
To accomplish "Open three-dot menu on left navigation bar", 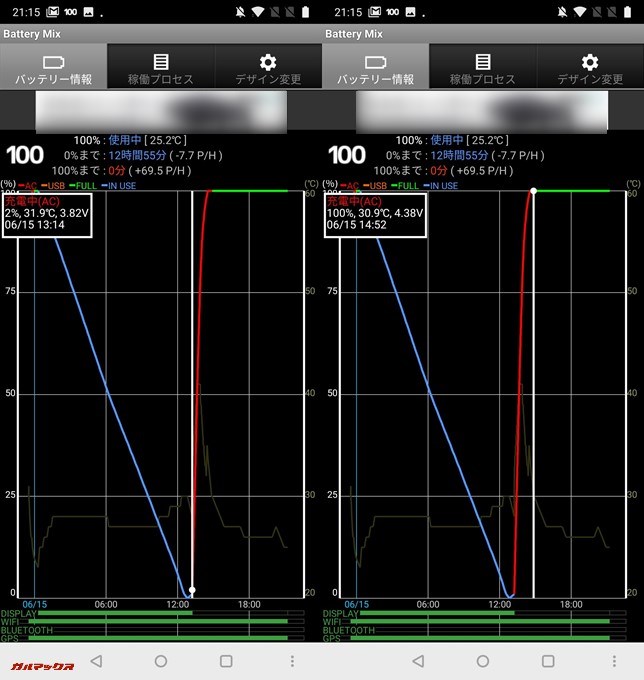I will coord(292,661).
